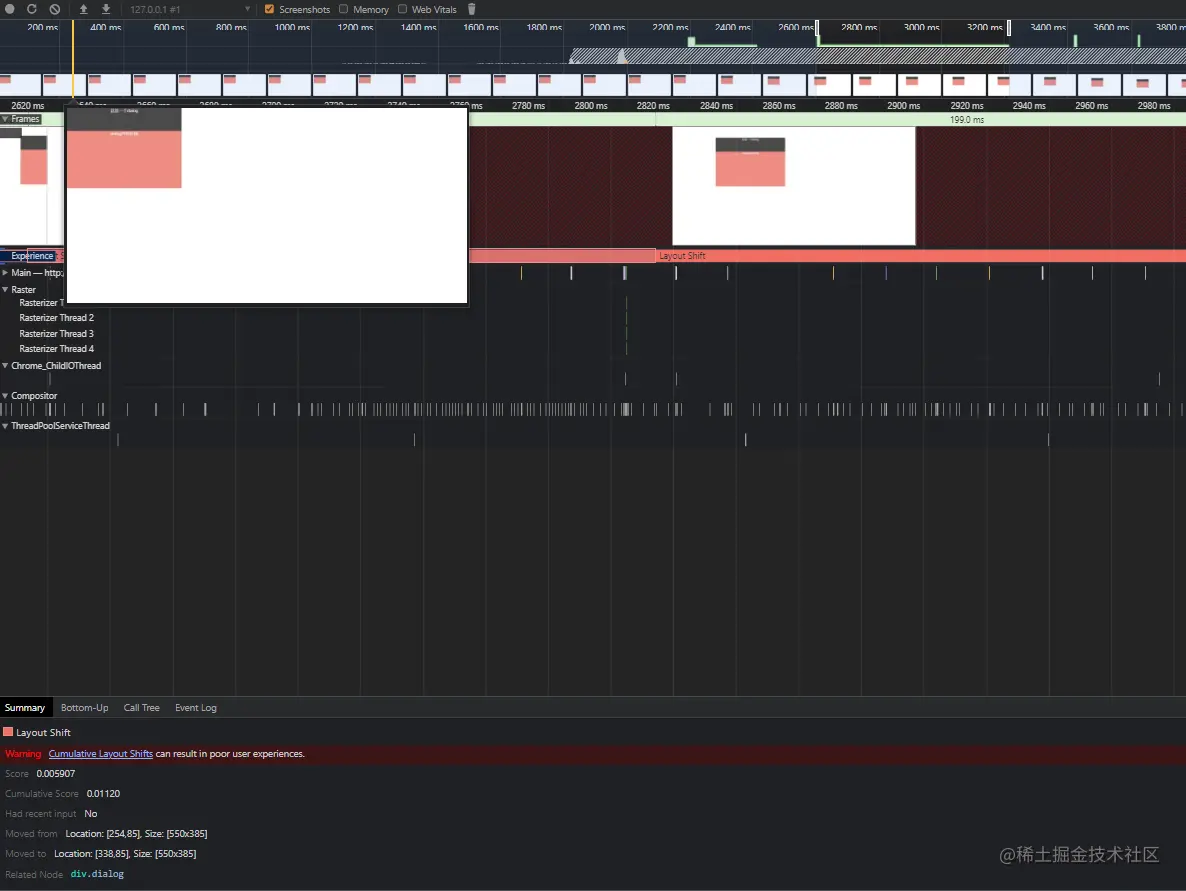Collapse the Compositor track

click(5, 396)
